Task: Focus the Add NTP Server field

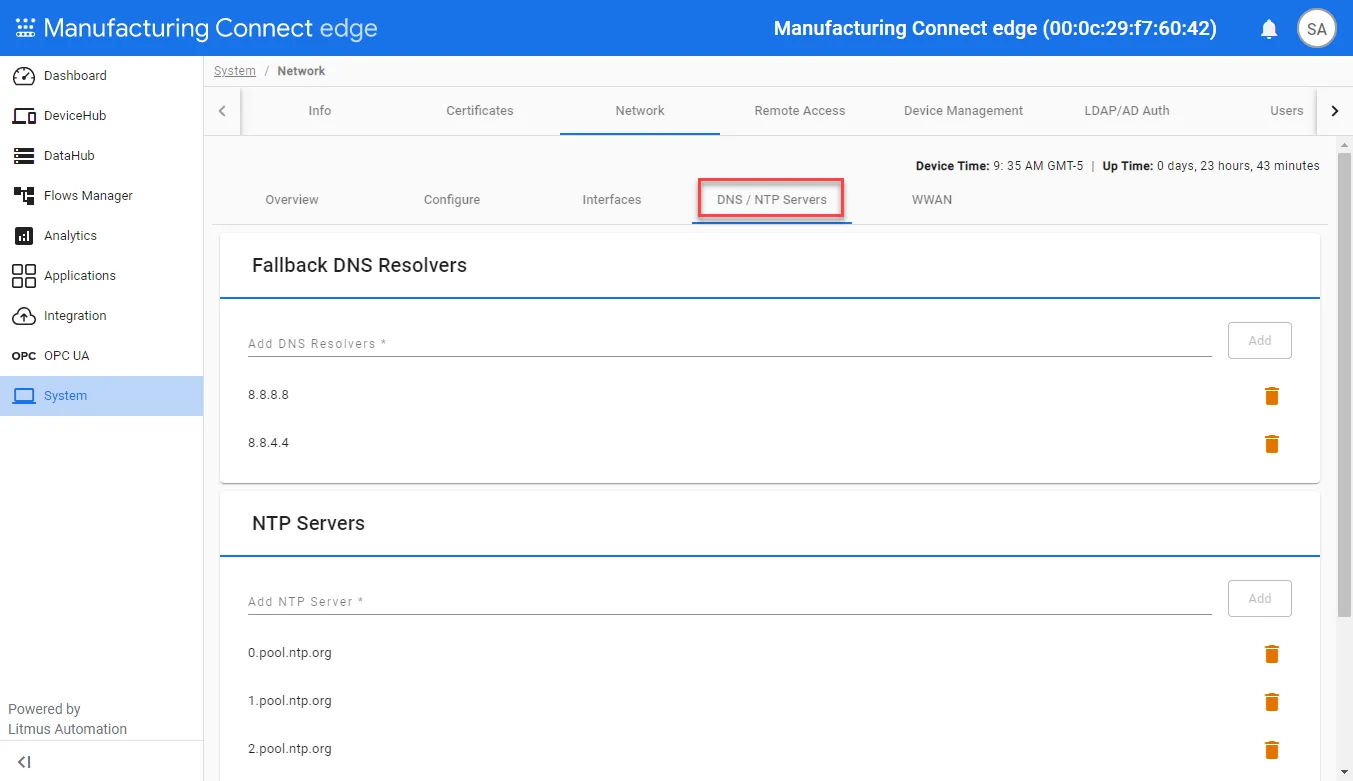Action: (x=730, y=601)
